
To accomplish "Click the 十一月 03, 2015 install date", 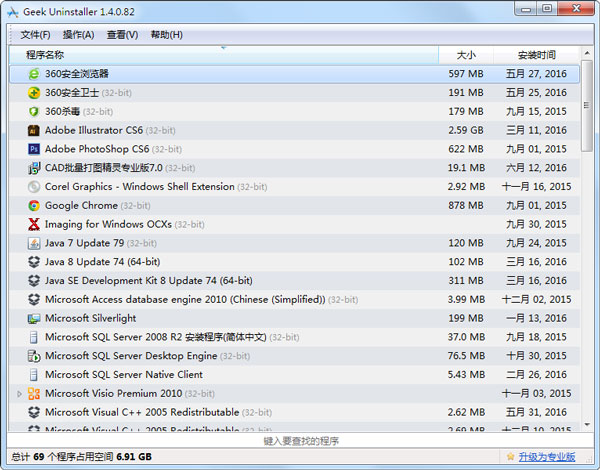I will click(x=536, y=393).
